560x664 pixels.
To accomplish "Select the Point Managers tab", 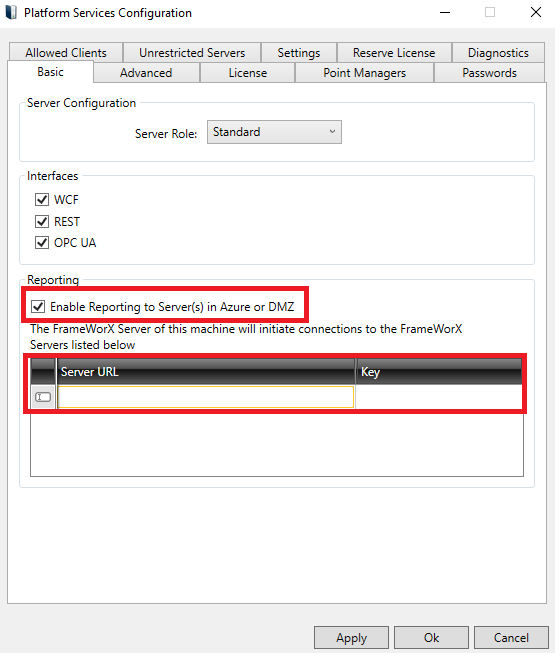I will [364, 73].
